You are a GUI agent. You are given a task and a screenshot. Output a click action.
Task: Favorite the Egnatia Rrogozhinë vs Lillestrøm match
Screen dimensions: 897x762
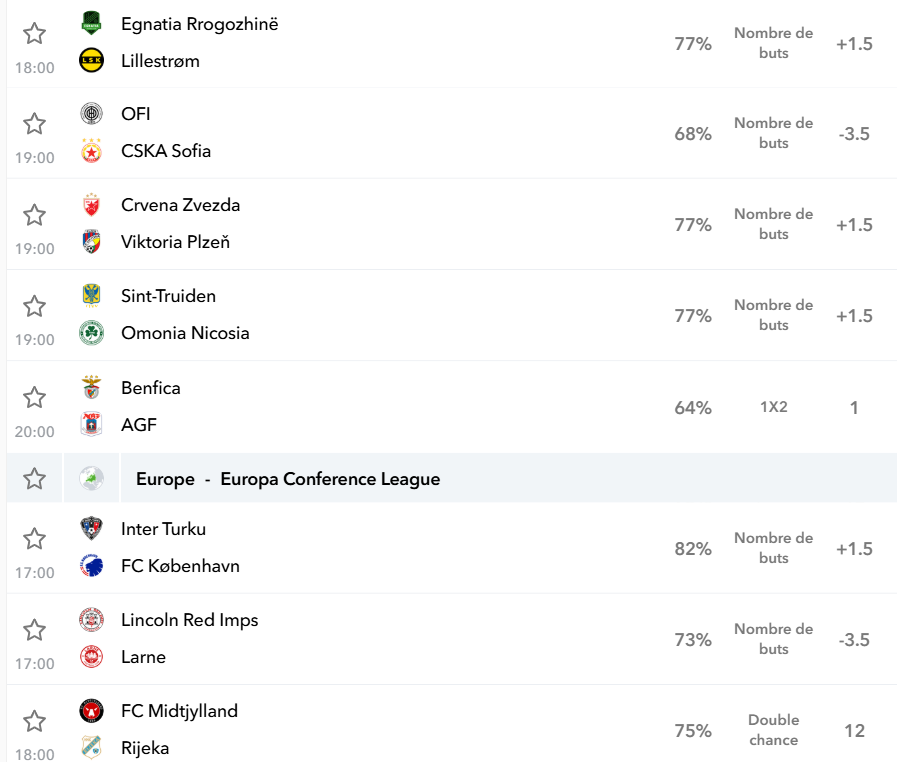(34, 33)
